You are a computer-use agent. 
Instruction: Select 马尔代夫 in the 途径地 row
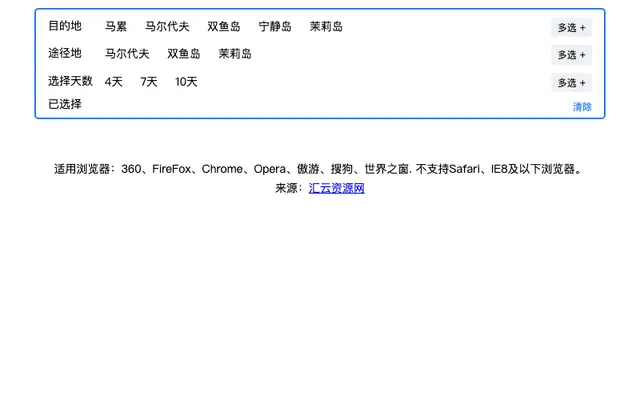click(x=127, y=53)
